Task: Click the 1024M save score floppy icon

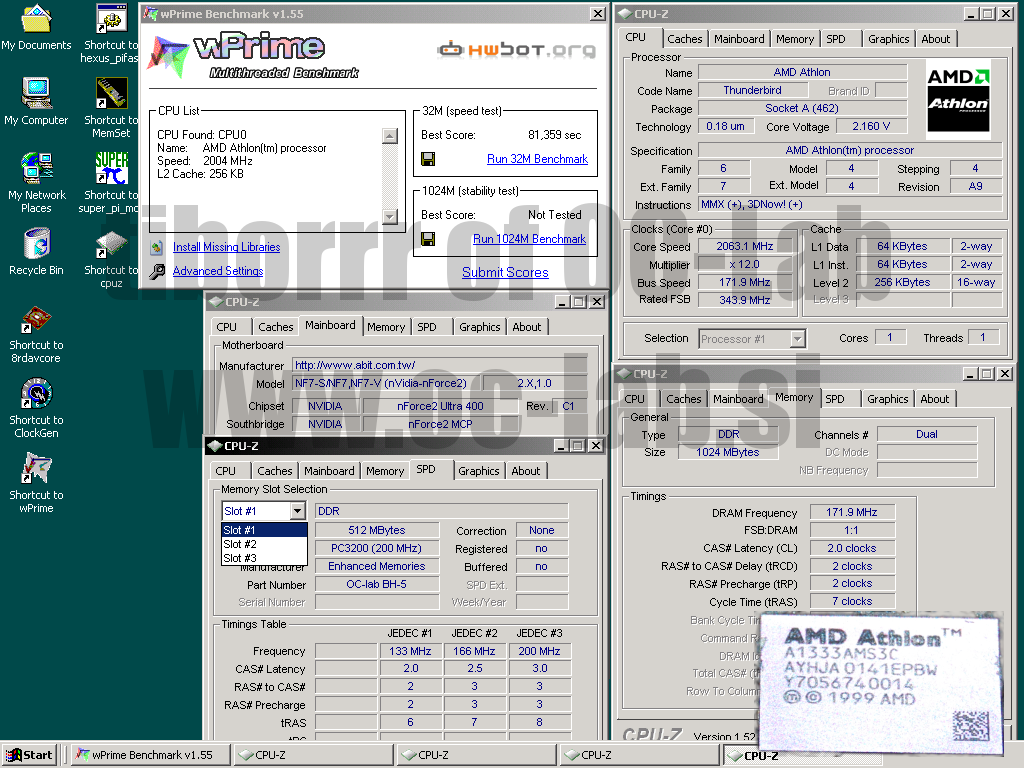Action: (x=428, y=239)
